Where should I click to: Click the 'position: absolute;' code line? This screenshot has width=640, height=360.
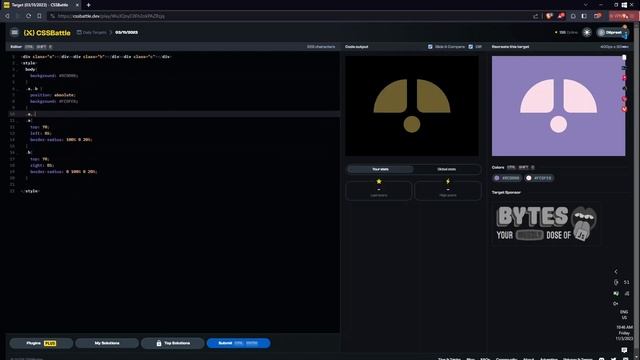click(52, 95)
